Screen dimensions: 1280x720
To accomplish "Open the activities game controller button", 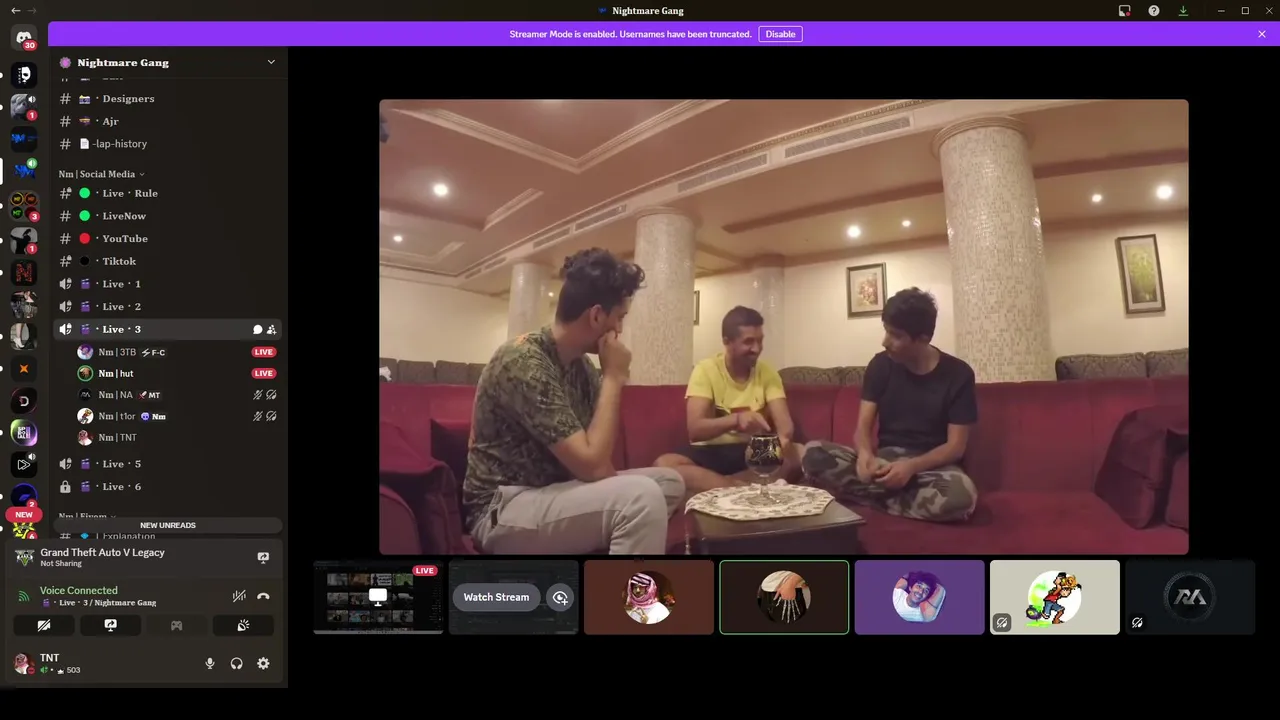I will 176,625.
